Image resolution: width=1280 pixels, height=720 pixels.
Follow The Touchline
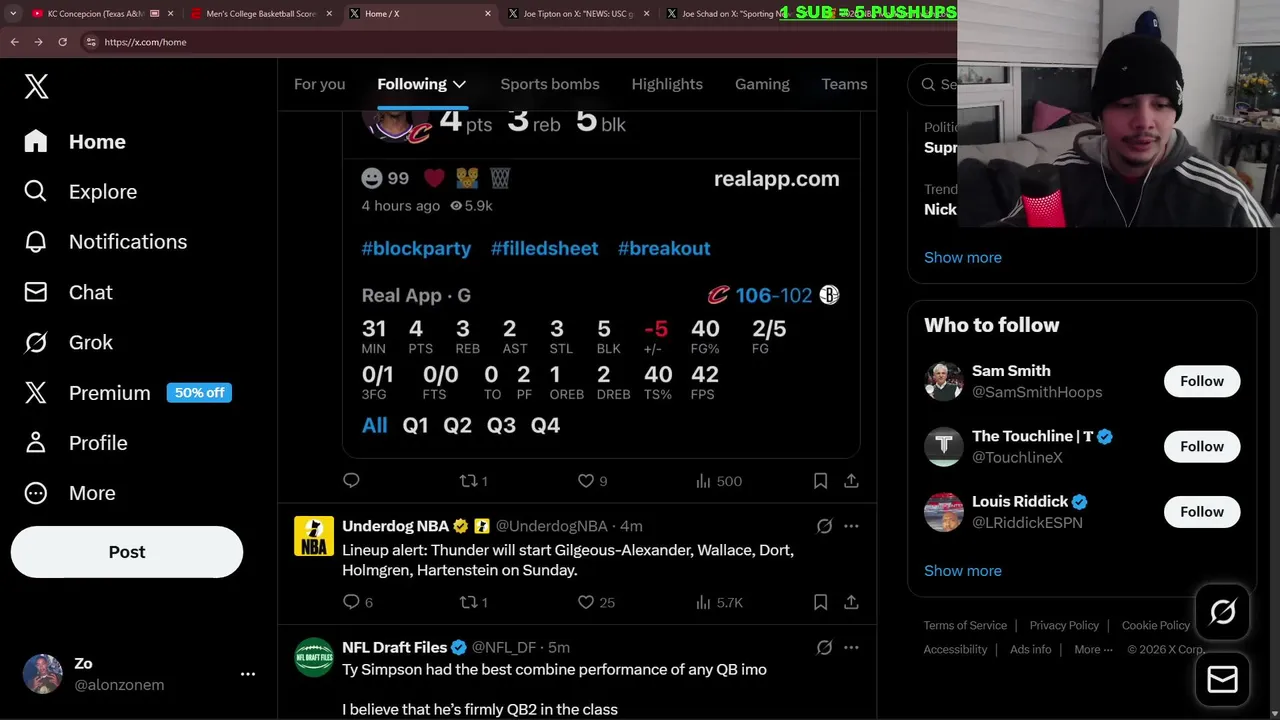point(1201,446)
